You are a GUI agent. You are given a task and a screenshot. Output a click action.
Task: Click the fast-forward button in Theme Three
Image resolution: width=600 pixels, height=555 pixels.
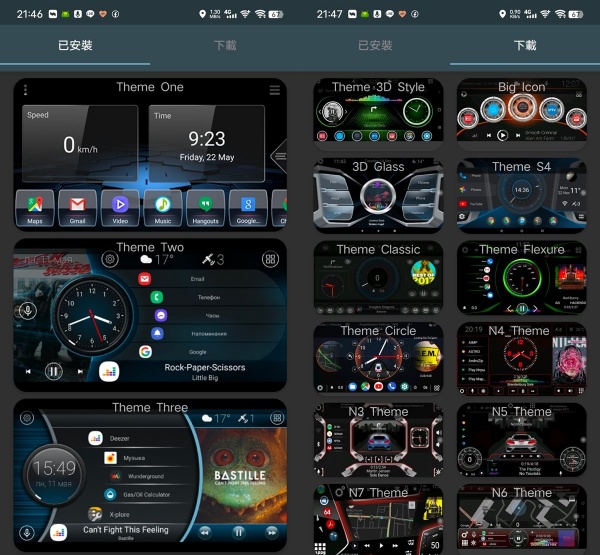(x=271, y=532)
